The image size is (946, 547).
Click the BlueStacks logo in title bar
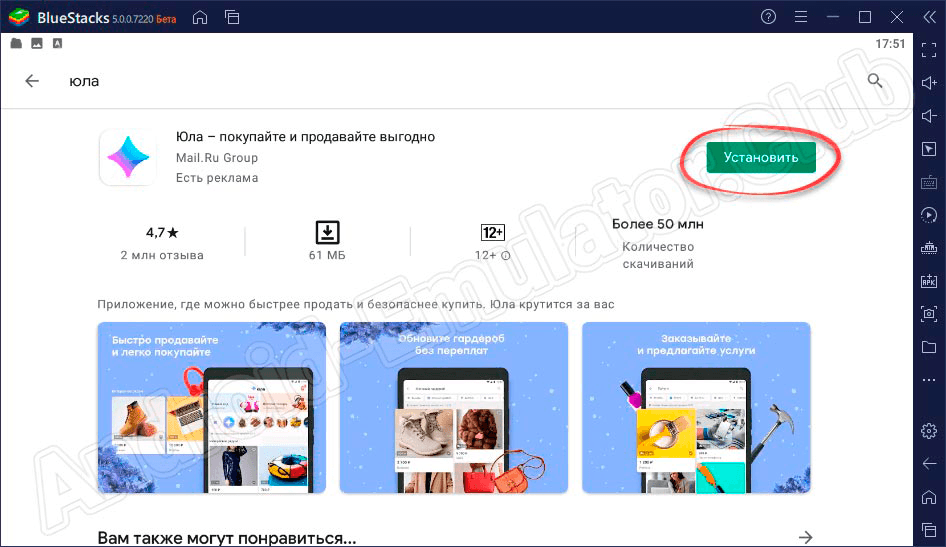(19, 17)
